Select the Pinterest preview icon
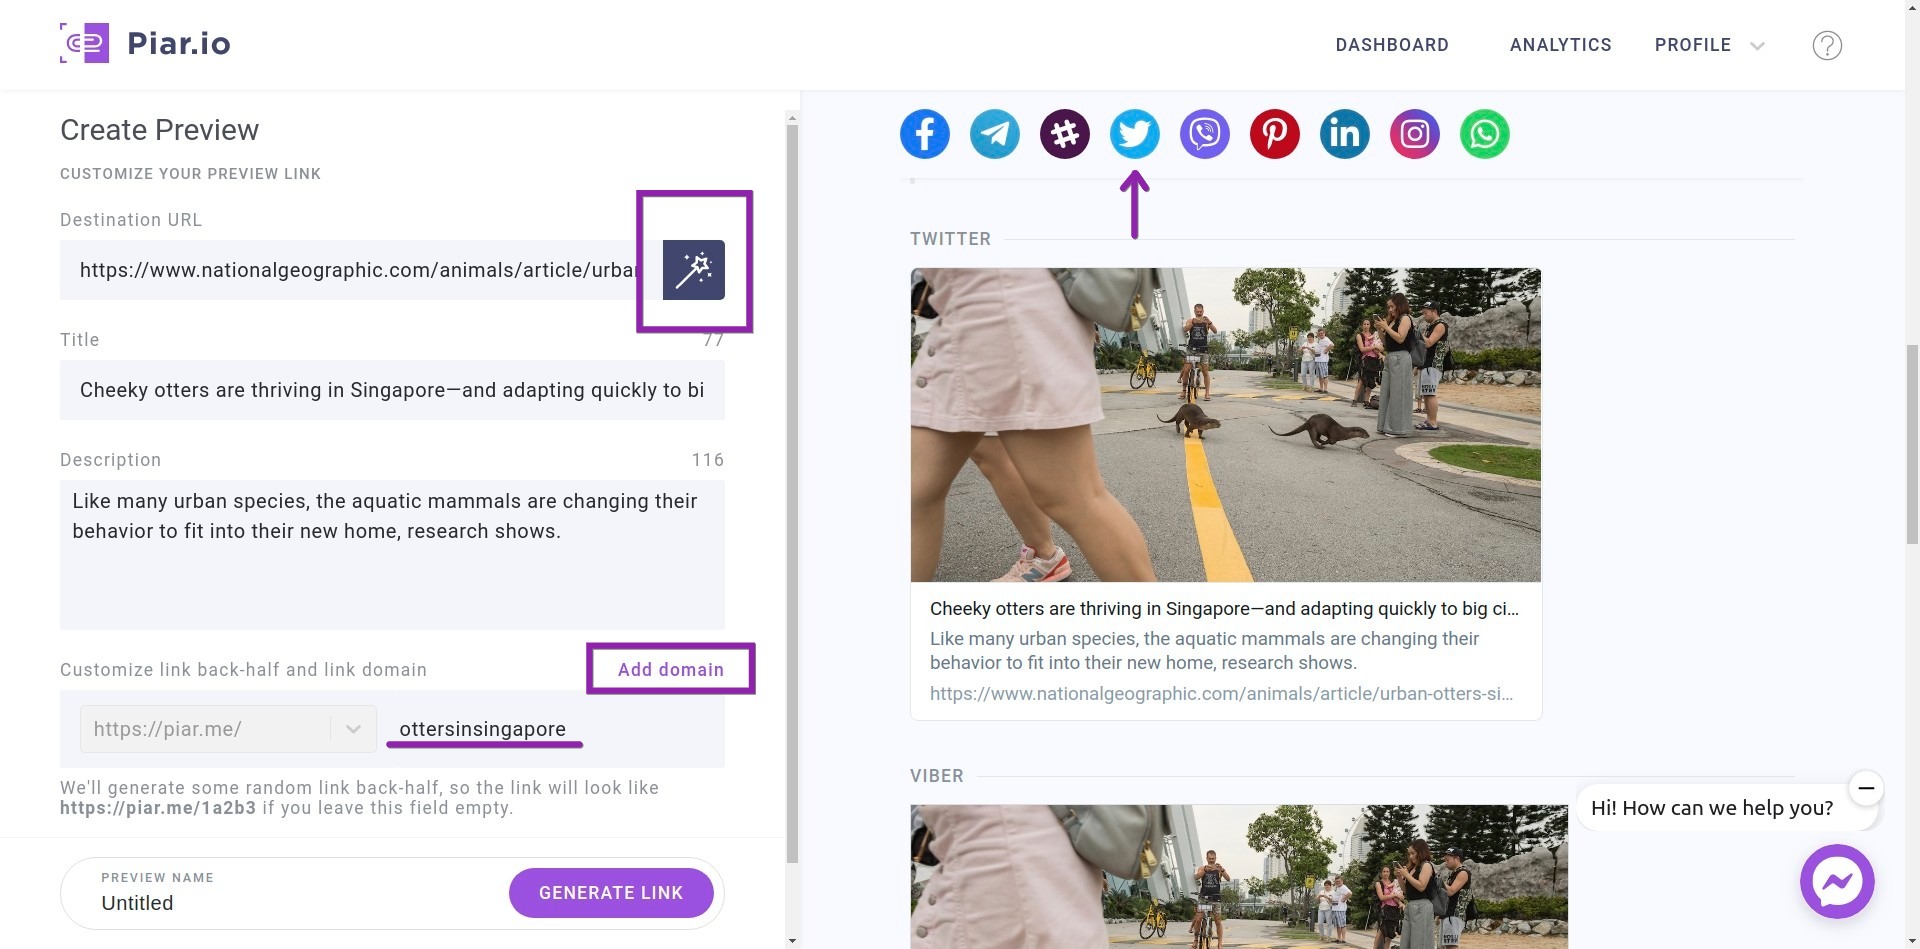Image resolution: width=1920 pixels, height=949 pixels. pyautogui.click(x=1274, y=133)
